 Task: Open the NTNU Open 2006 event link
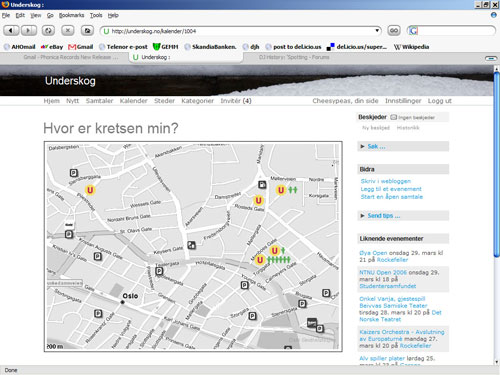click(x=383, y=272)
